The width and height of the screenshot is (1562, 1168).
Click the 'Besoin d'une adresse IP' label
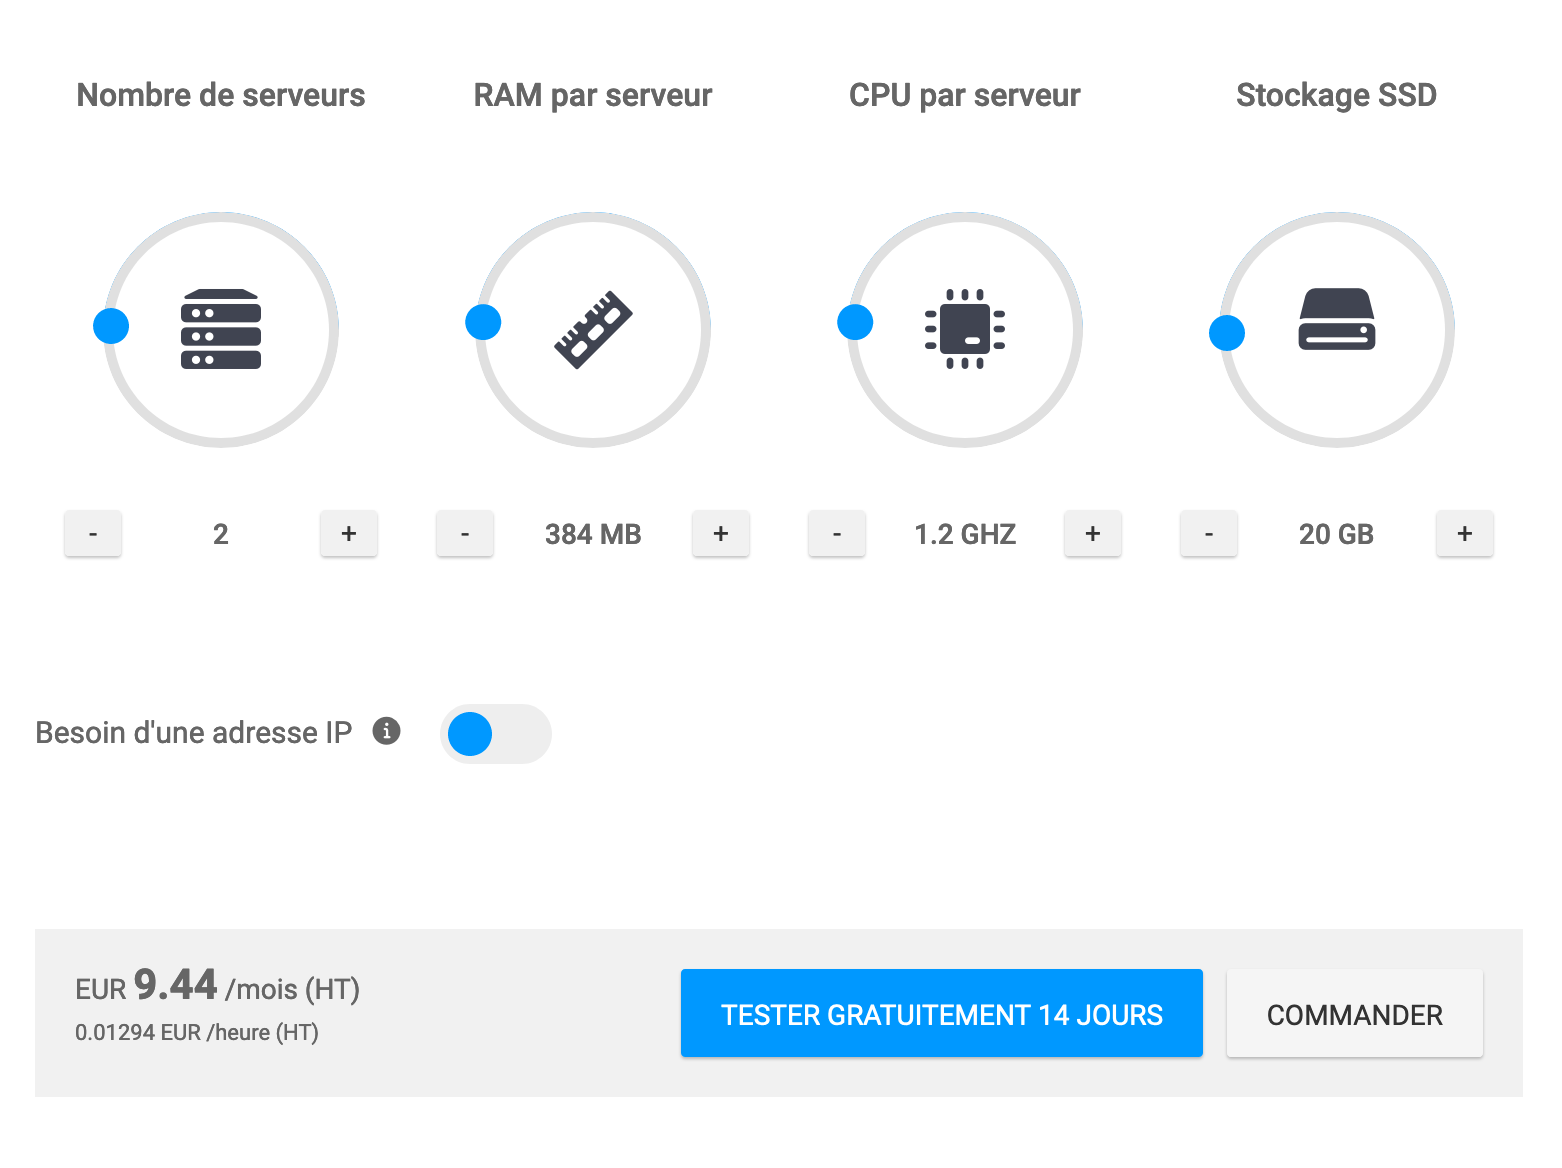[194, 732]
